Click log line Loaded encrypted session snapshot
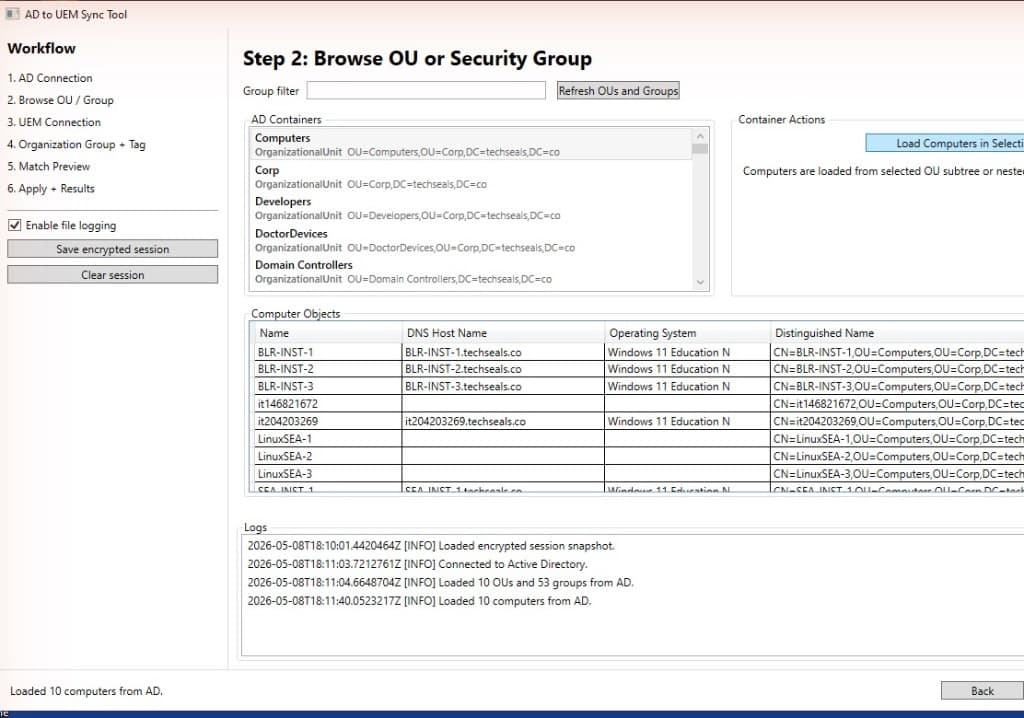The height and width of the screenshot is (718, 1024). (431, 546)
